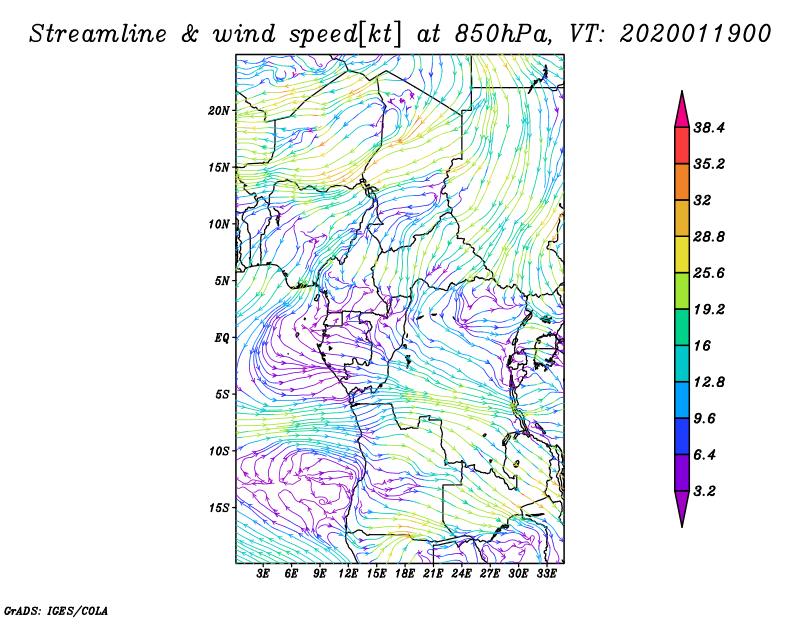Click the 3E longitude axis label

tap(264, 575)
